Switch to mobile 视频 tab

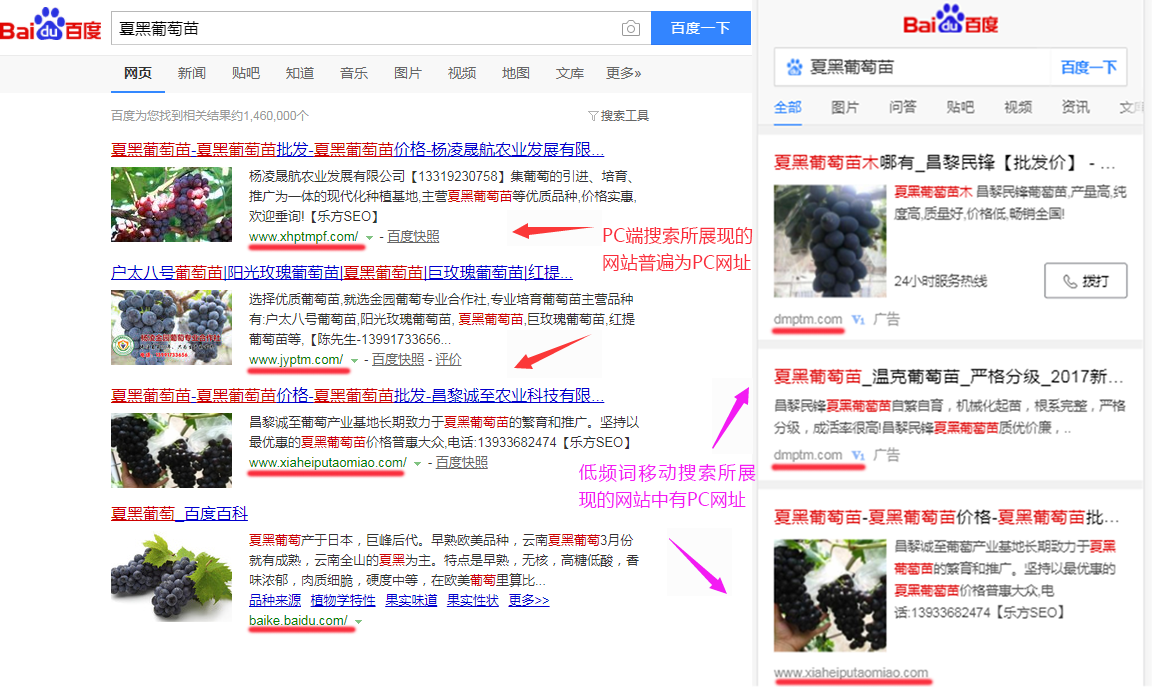(1018, 108)
